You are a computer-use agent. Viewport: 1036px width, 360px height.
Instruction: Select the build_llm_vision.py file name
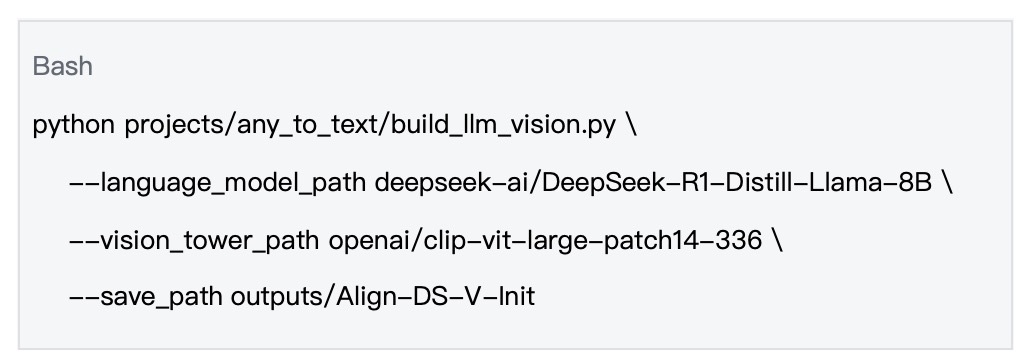pos(503,126)
